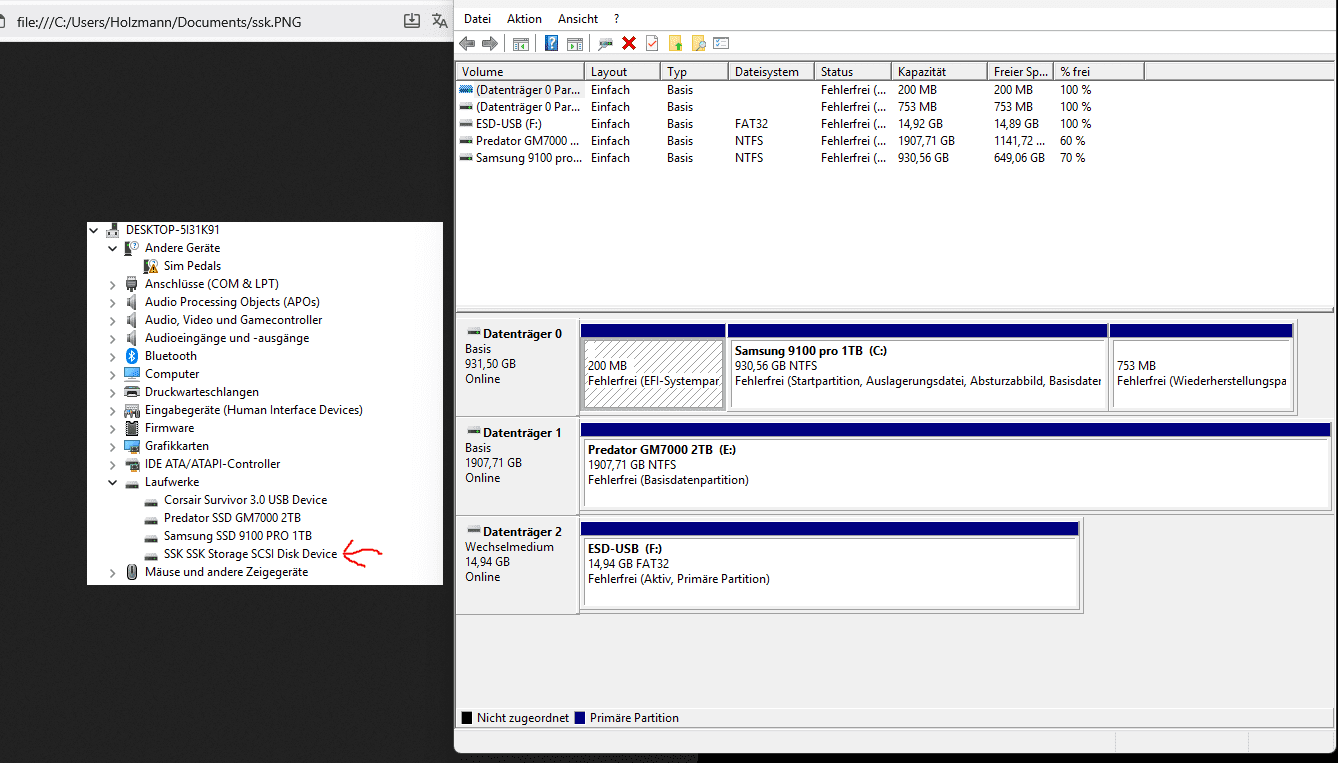
Task: Click the browser download icon beside the address
Action: click(411, 21)
